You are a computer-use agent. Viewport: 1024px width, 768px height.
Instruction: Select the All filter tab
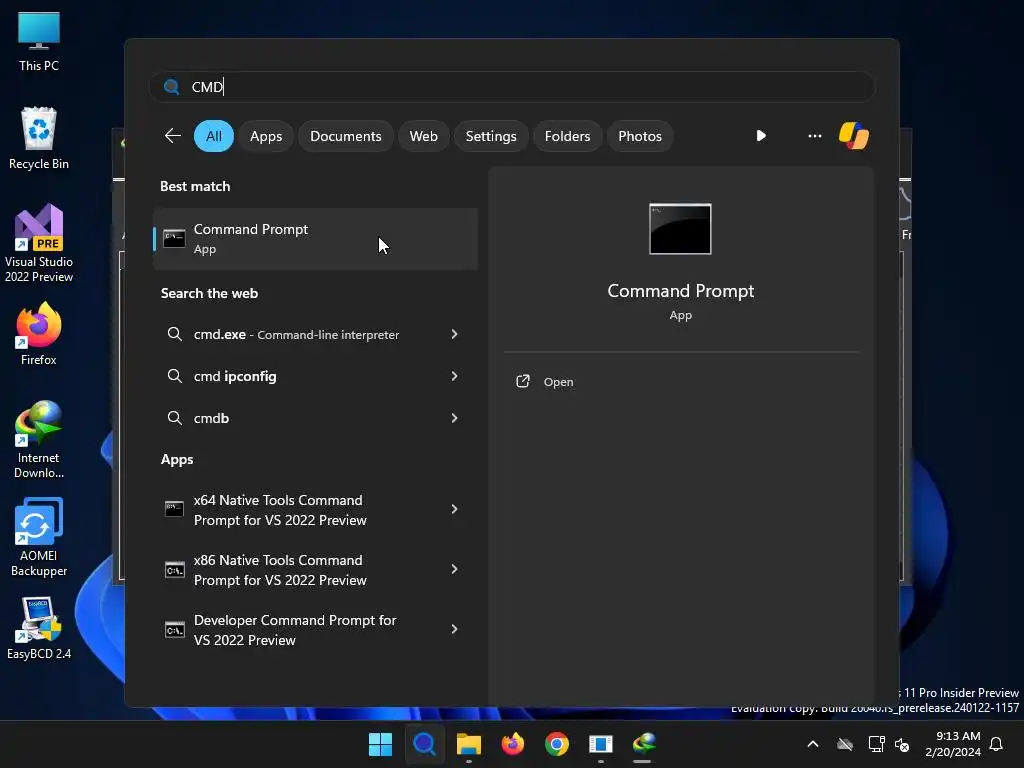[214, 136]
